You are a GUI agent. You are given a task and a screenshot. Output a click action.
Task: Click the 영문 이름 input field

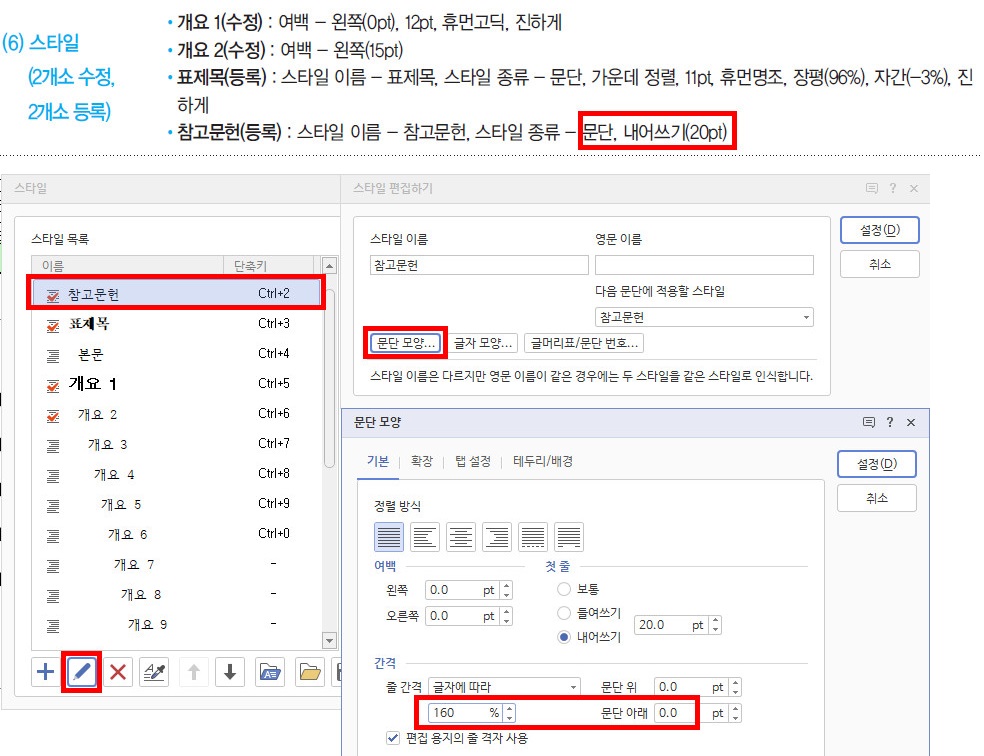[x=704, y=265]
